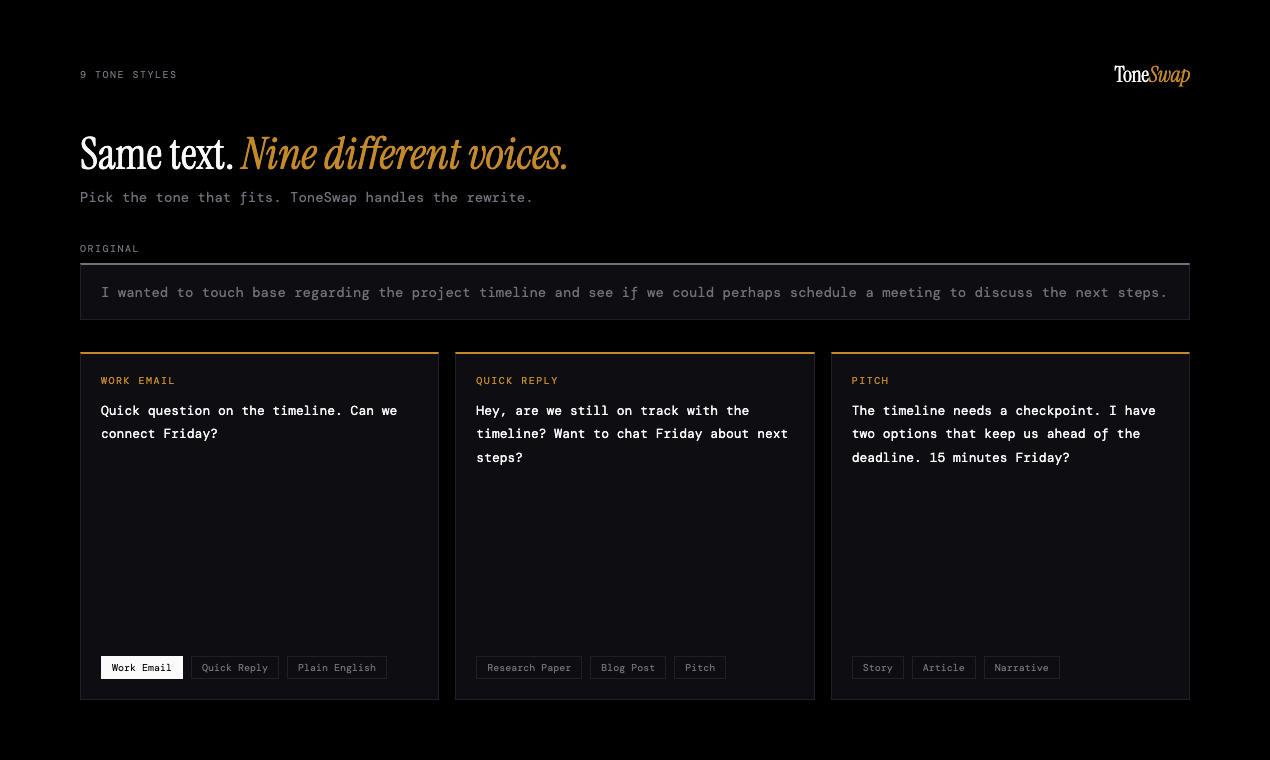Viewport: 1270px width, 760px height.
Task: Click the PITCH card heading
Action: tap(870, 381)
